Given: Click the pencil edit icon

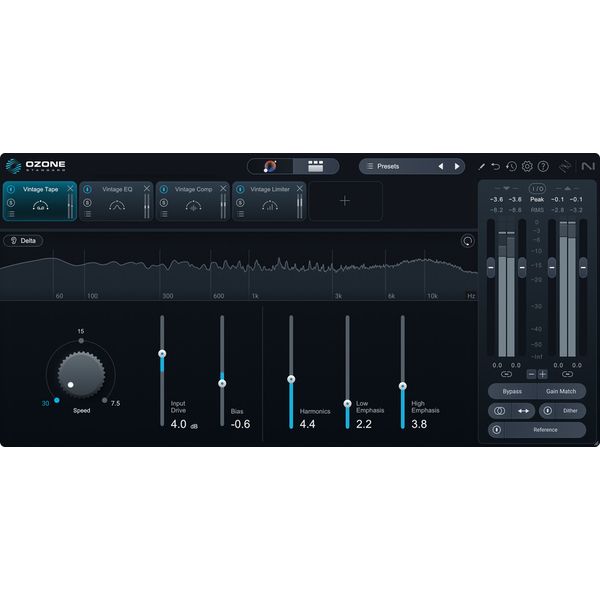Looking at the screenshot, I should coord(481,166).
